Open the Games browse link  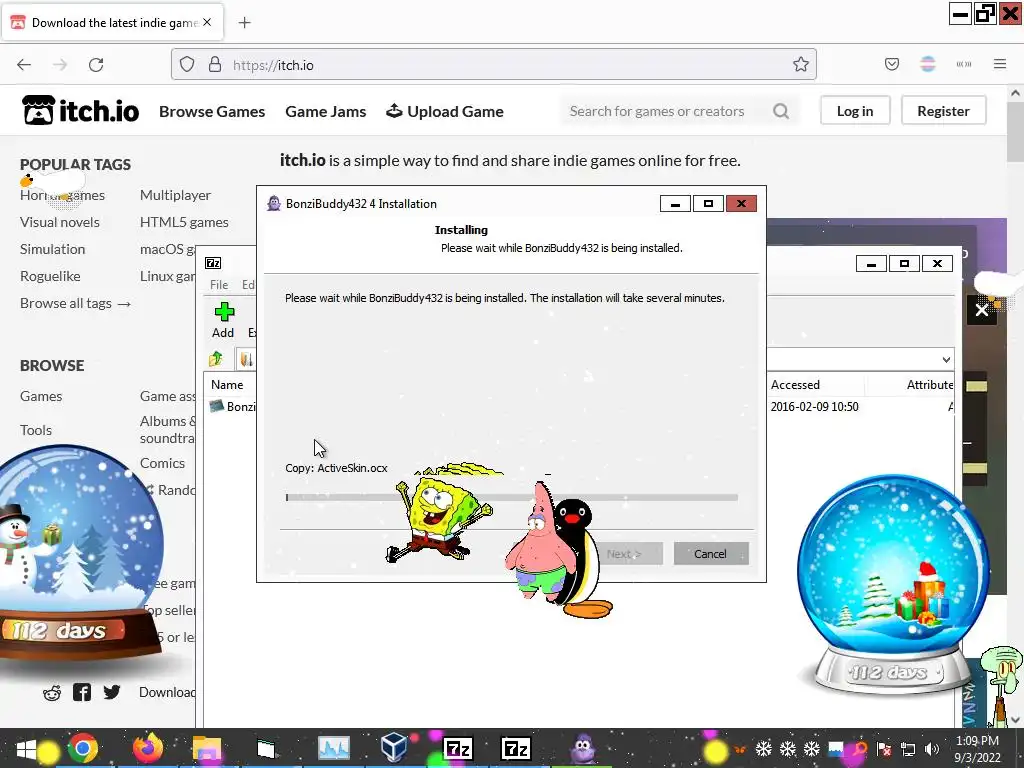41,396
